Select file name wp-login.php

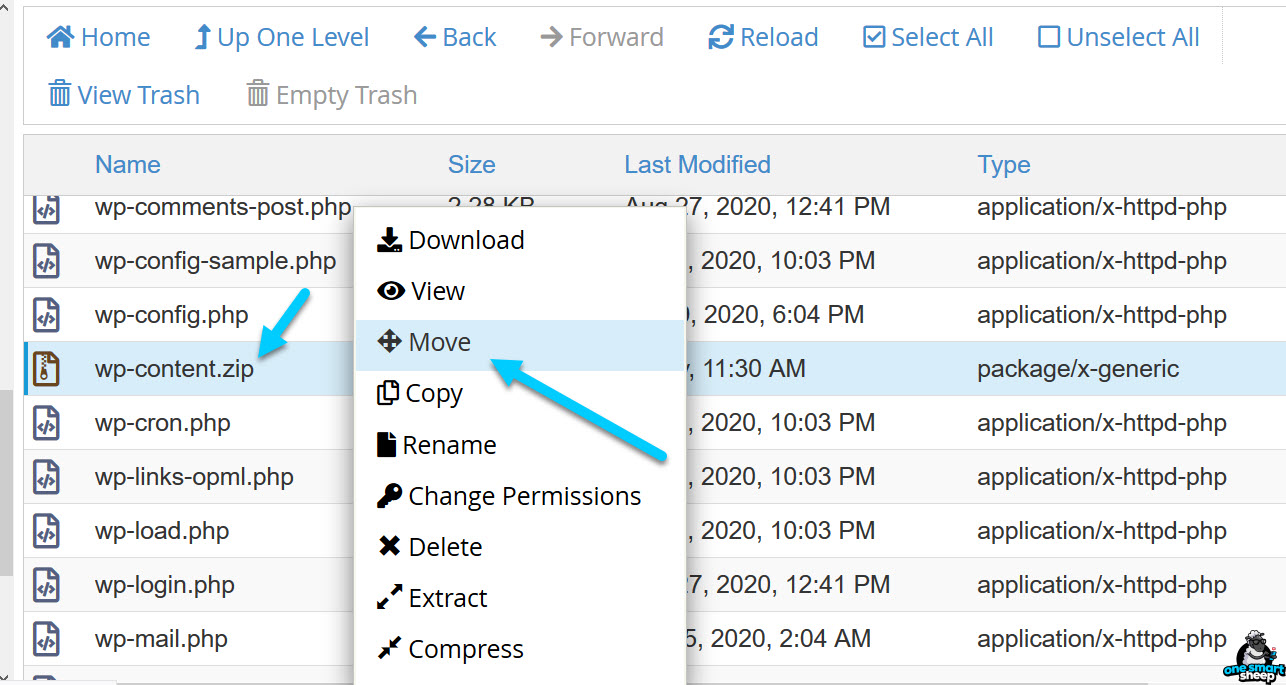pos(165,585)
